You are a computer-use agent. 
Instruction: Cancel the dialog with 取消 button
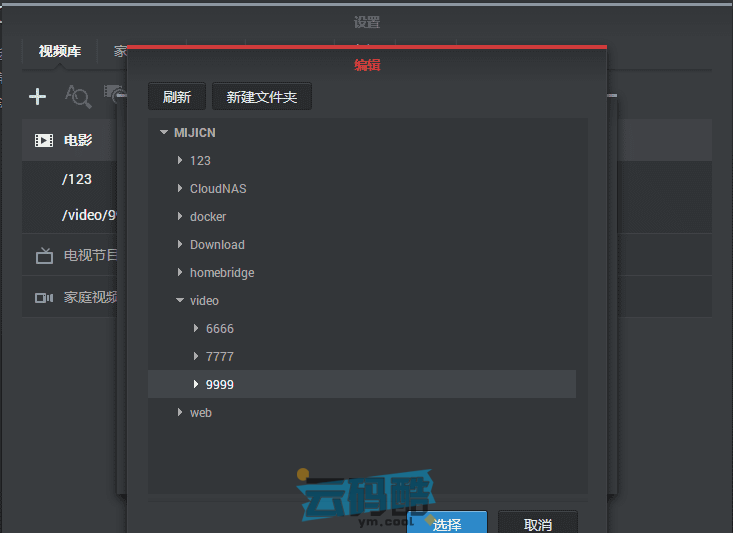point(538,523)
